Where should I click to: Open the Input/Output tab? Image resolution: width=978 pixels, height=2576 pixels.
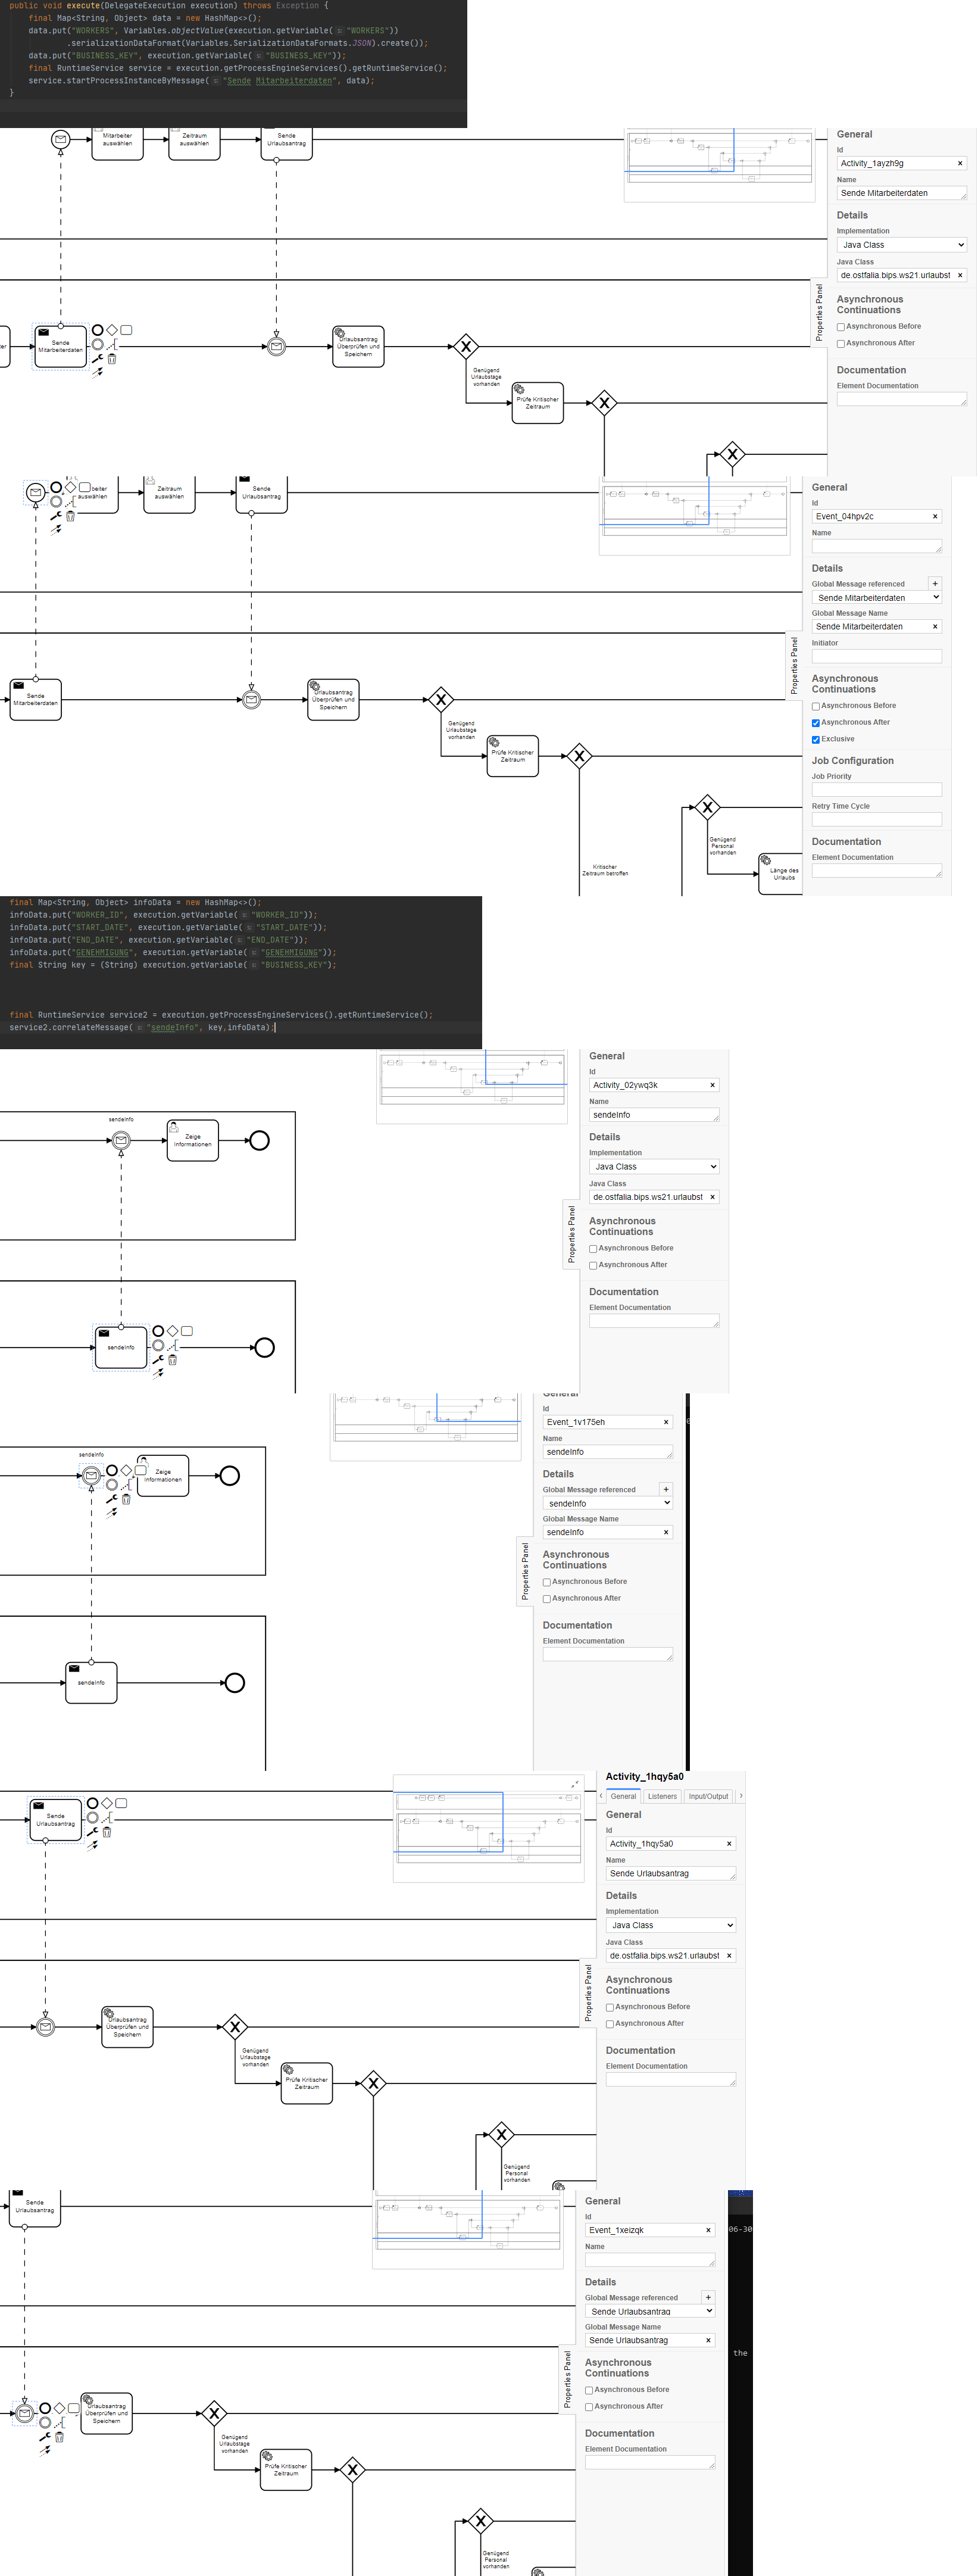[x=708, y=1796]
